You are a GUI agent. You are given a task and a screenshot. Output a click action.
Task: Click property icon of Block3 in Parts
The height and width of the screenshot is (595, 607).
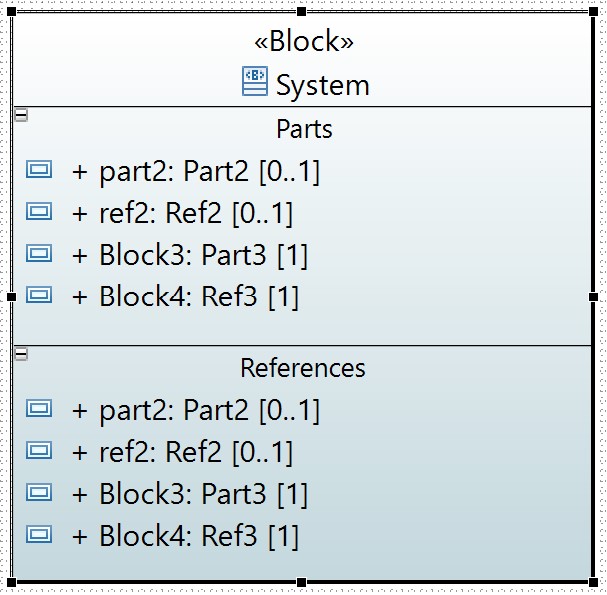[x=39, y=253]
